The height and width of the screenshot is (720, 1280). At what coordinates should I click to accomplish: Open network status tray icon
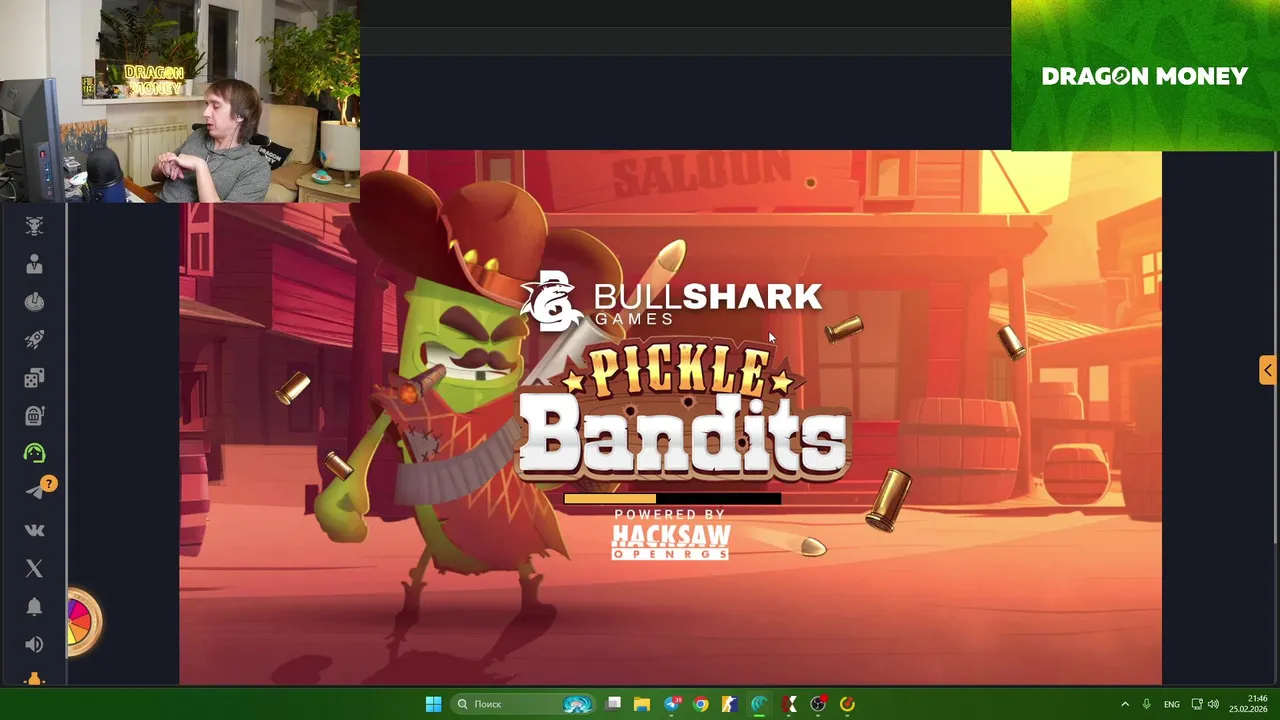[1197, 704]
